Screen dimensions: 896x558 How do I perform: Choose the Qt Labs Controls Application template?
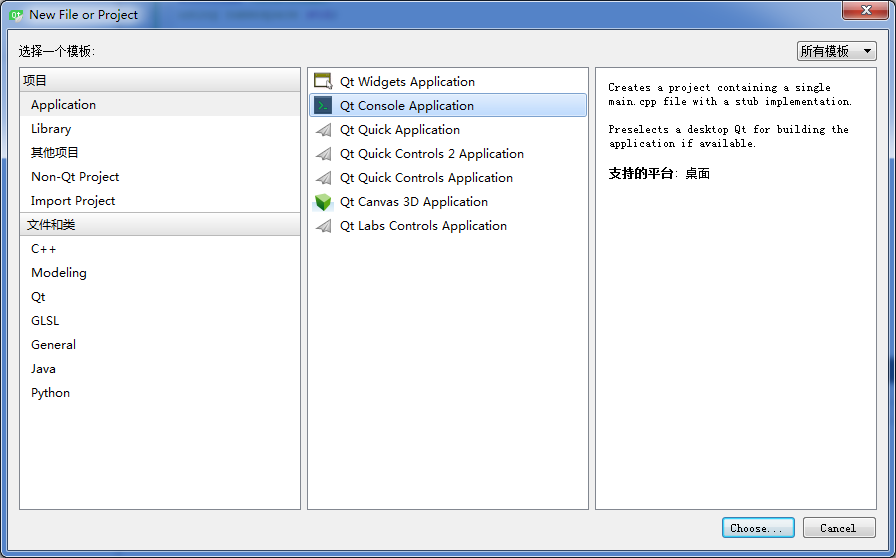(448, 226)
